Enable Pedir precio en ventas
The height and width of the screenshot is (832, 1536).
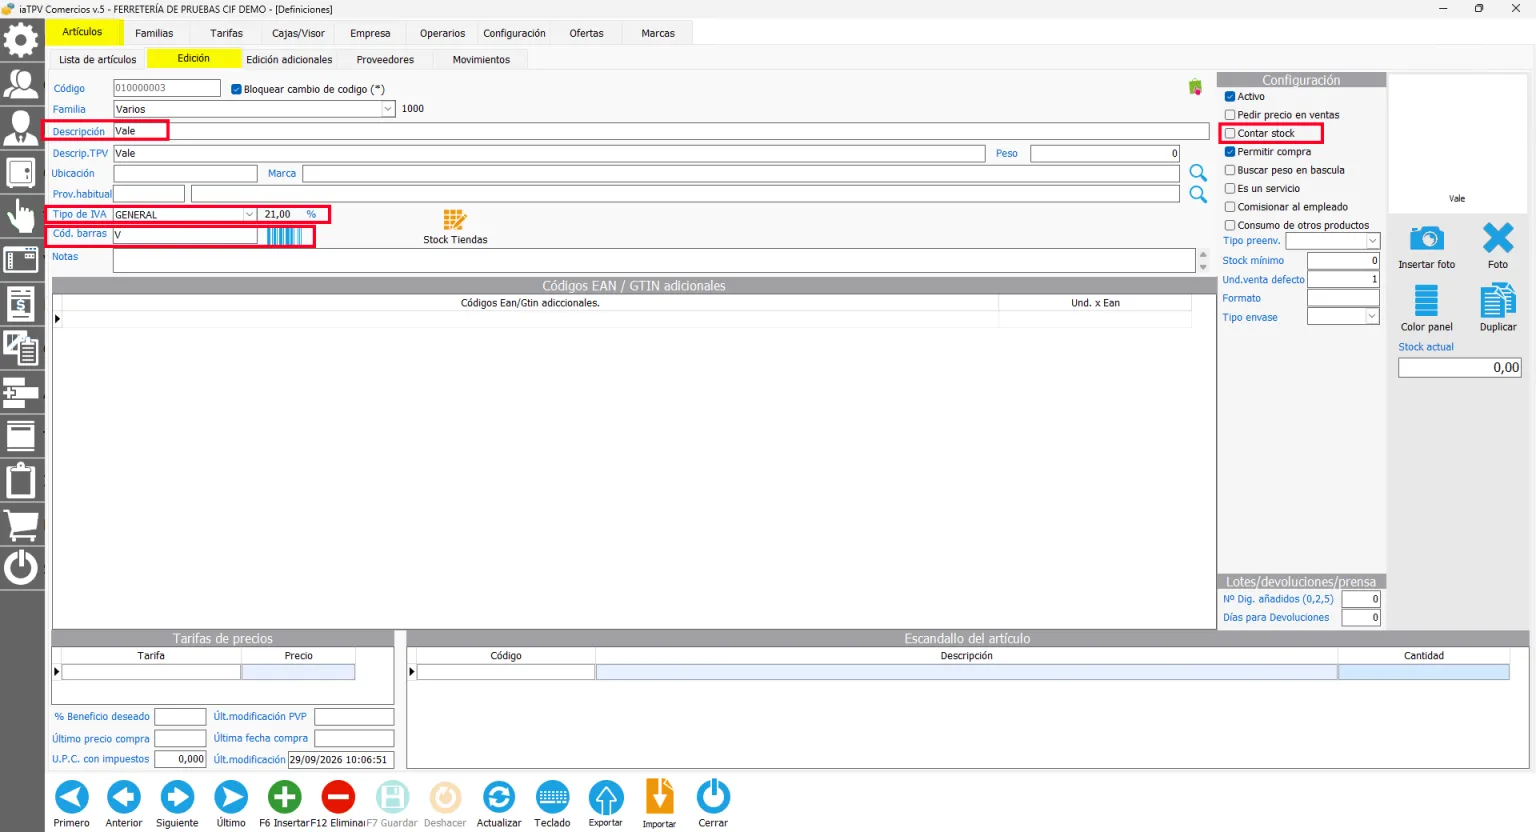coord(1230,115)
